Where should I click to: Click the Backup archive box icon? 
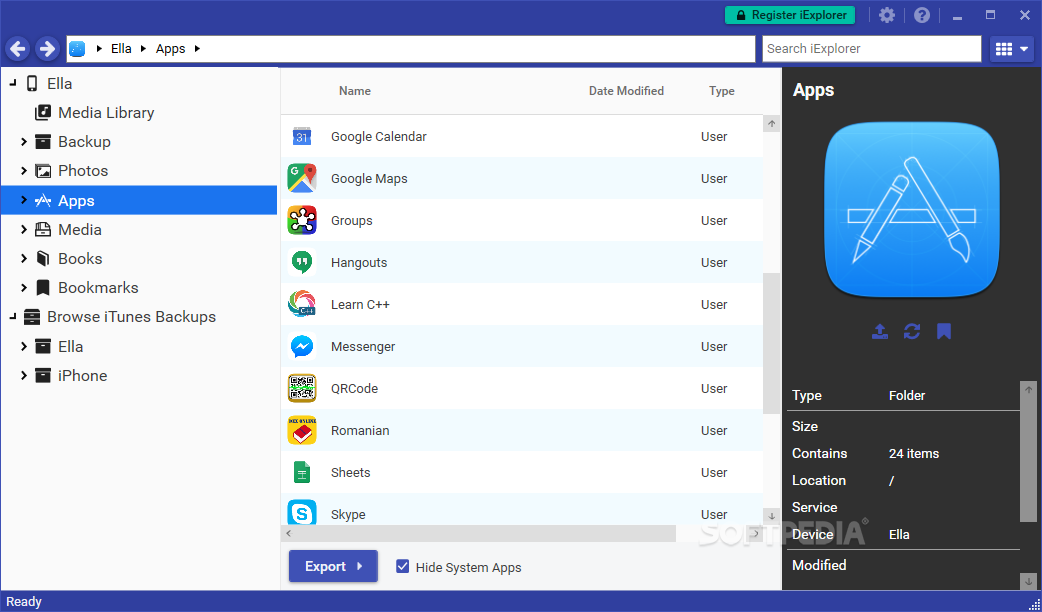pyautogui.click(x=43, y=142)
